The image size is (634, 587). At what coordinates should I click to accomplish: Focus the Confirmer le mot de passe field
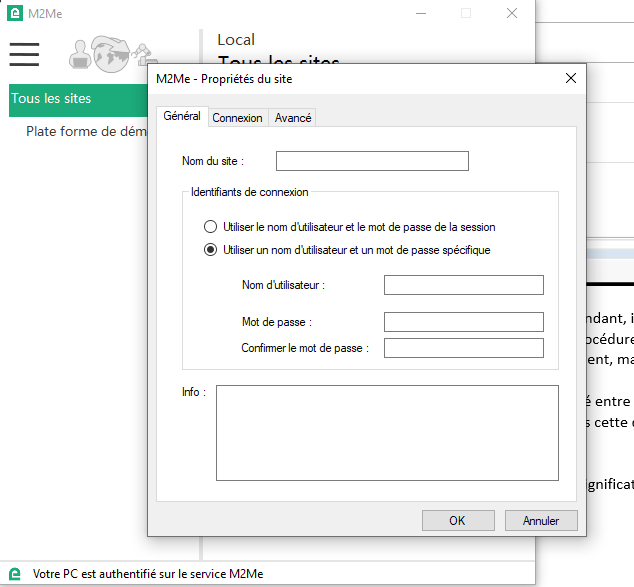click(463, 348)
